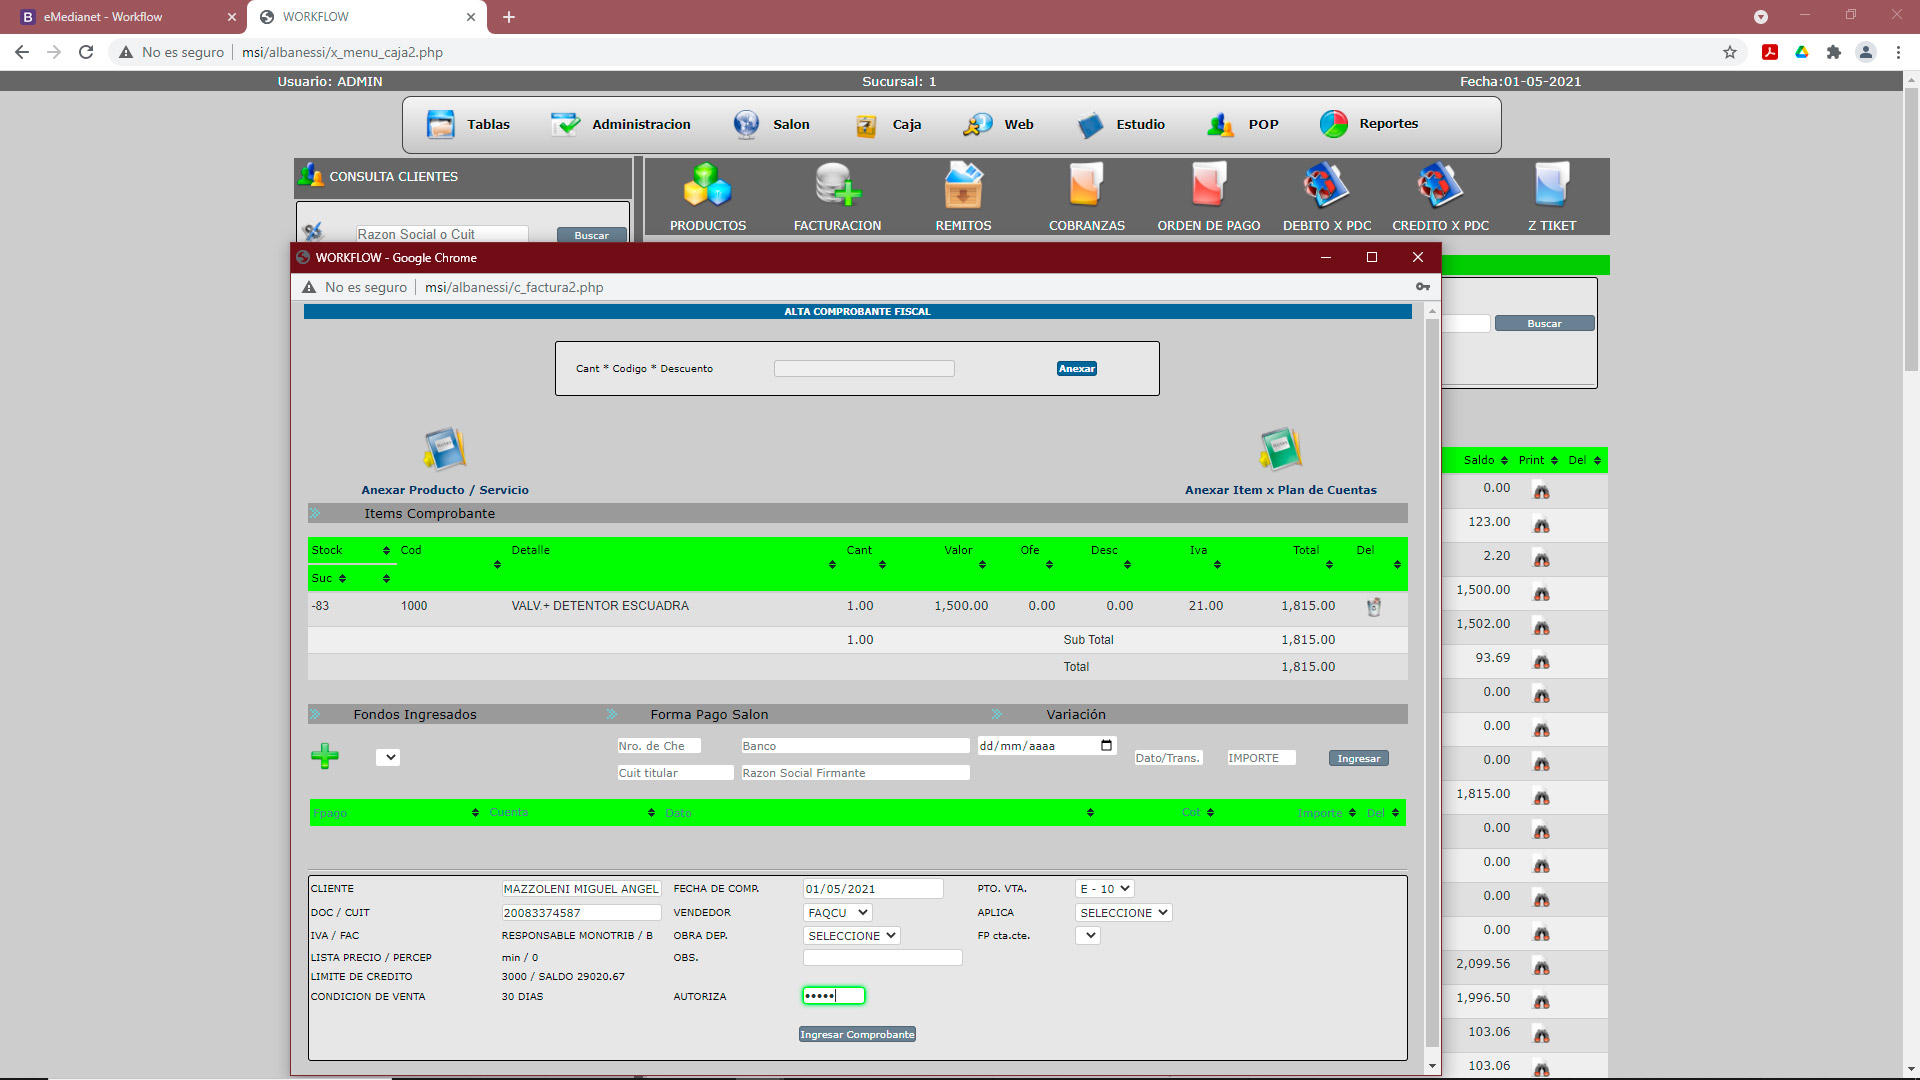Click the Anexar Producto / Servicio icon
1920x1080 pixels.
(x=445, y=449)
